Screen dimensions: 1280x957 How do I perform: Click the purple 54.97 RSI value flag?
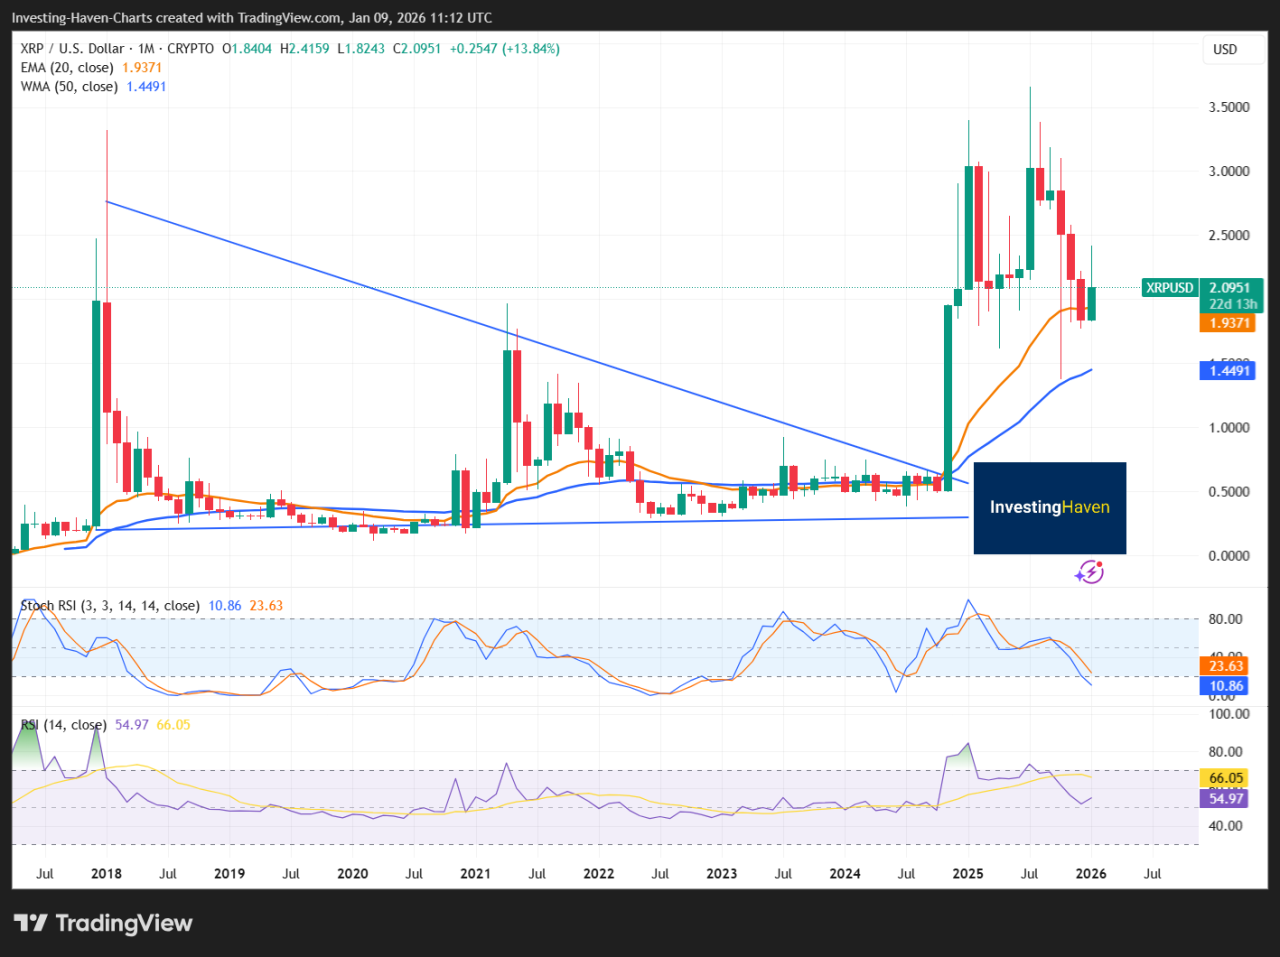pos(1223,798)
